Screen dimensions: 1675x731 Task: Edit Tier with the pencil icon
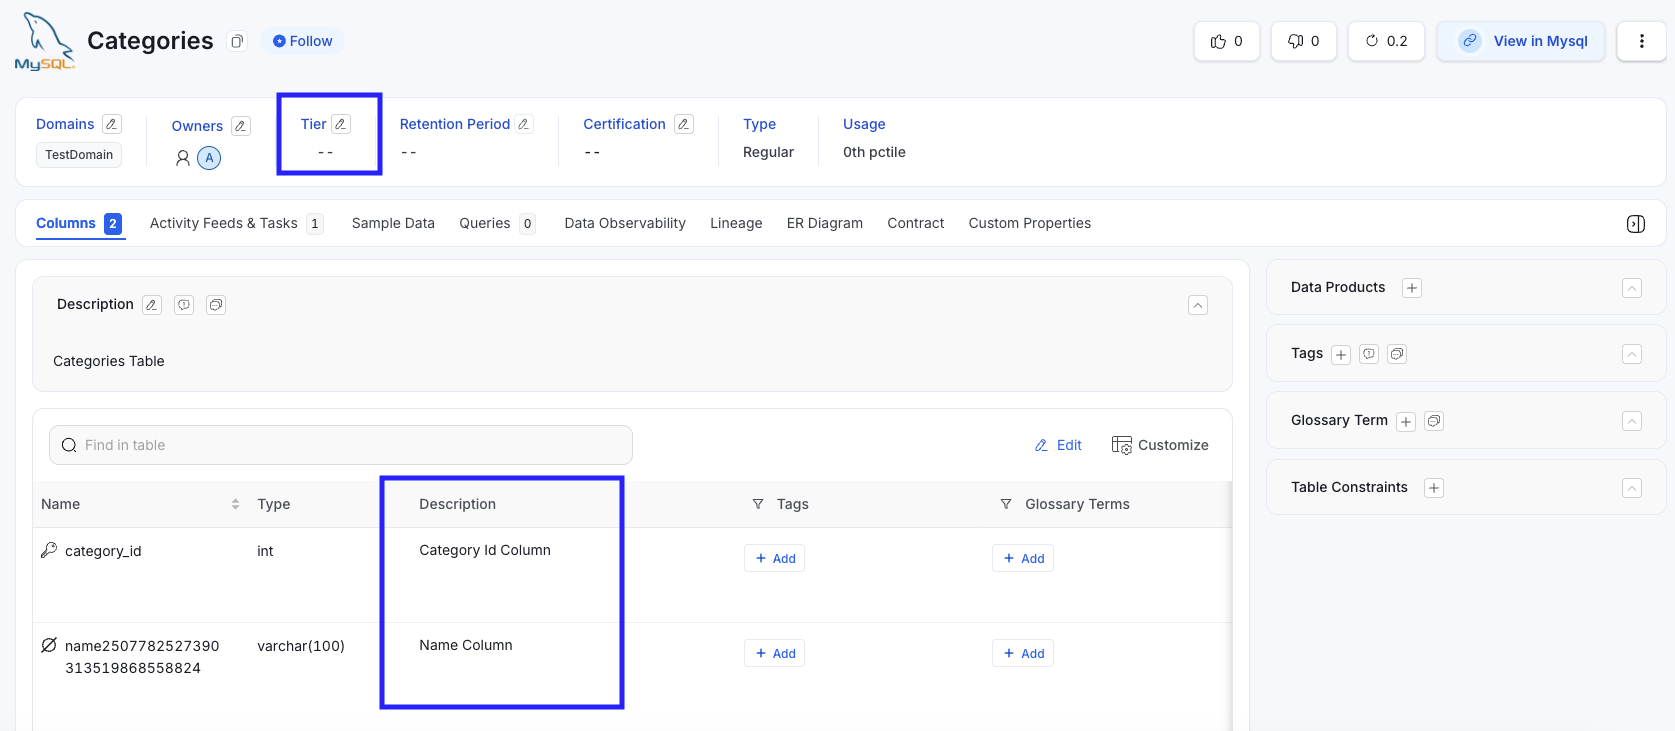[341, 124]
